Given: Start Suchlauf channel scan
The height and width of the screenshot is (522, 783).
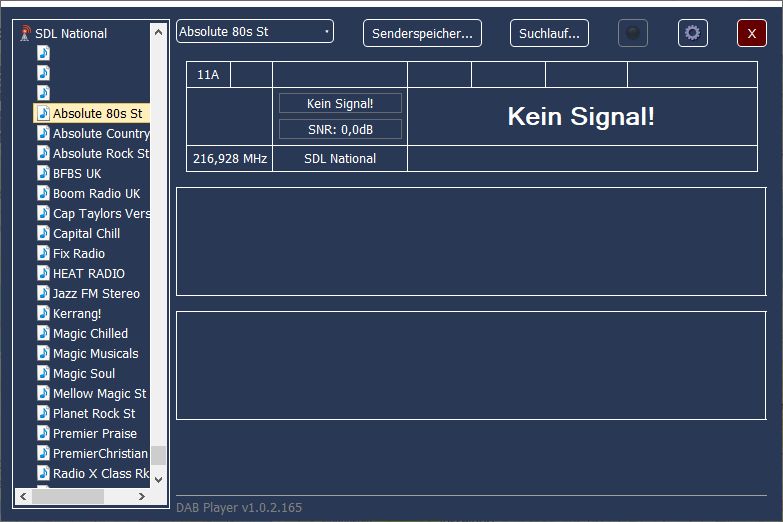Looking at the screenshot, I should (549, 33).
